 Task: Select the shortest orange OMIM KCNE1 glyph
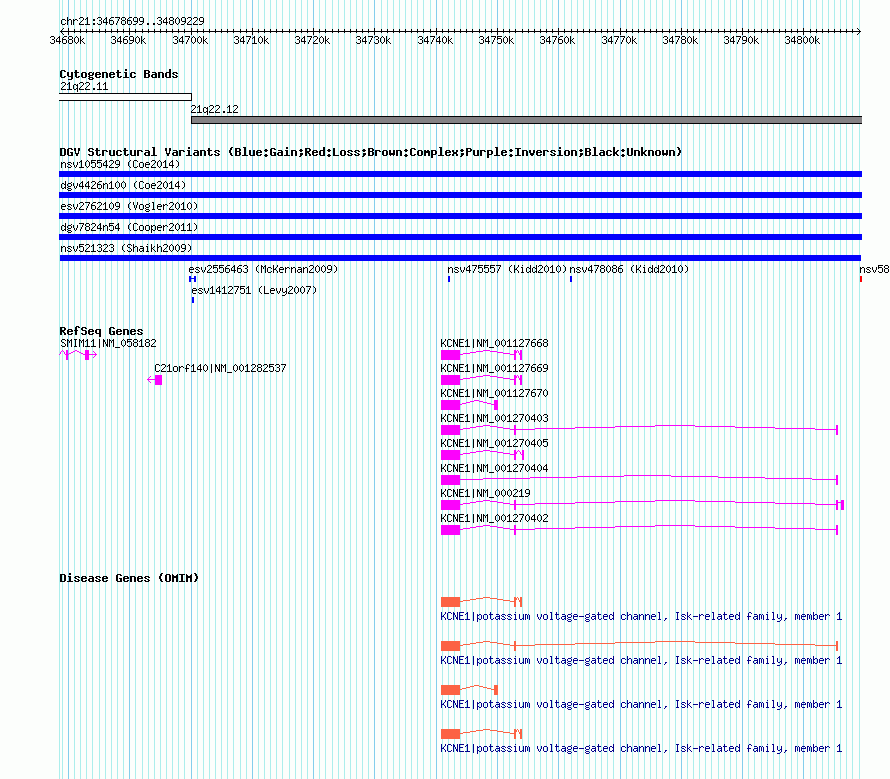point(469,690)
